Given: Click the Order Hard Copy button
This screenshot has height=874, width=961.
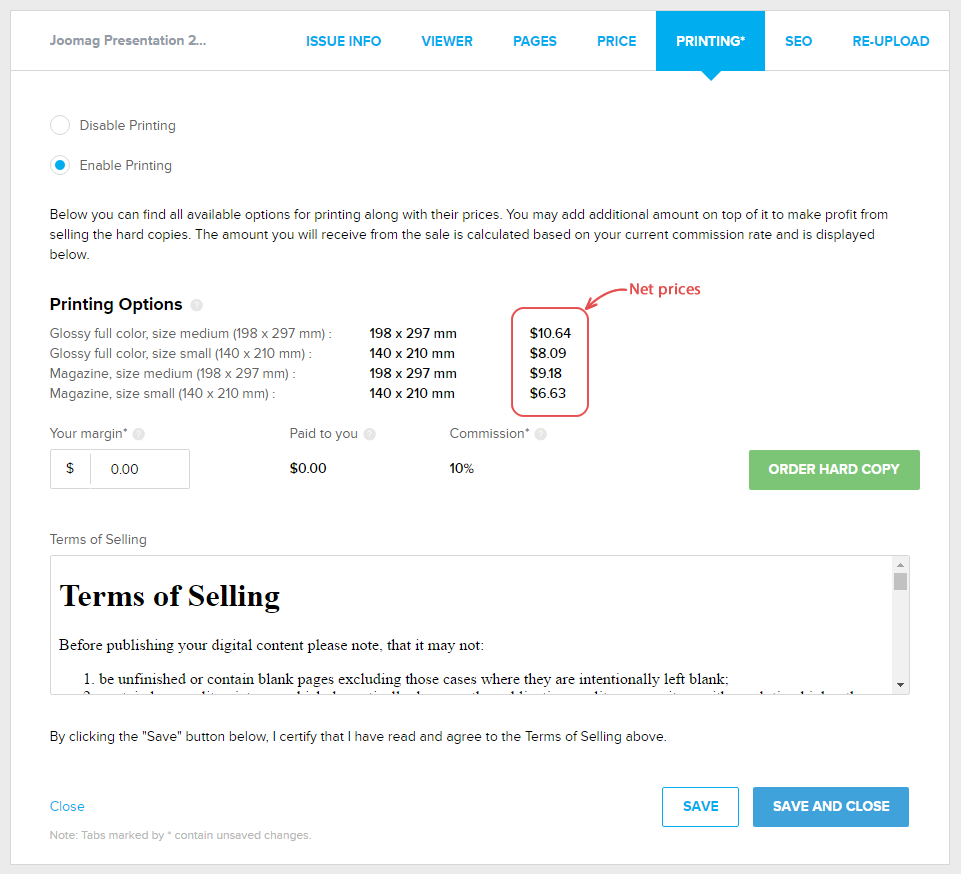Looking at the screenshot, I should pyautogui.click(x=834, y=469).
